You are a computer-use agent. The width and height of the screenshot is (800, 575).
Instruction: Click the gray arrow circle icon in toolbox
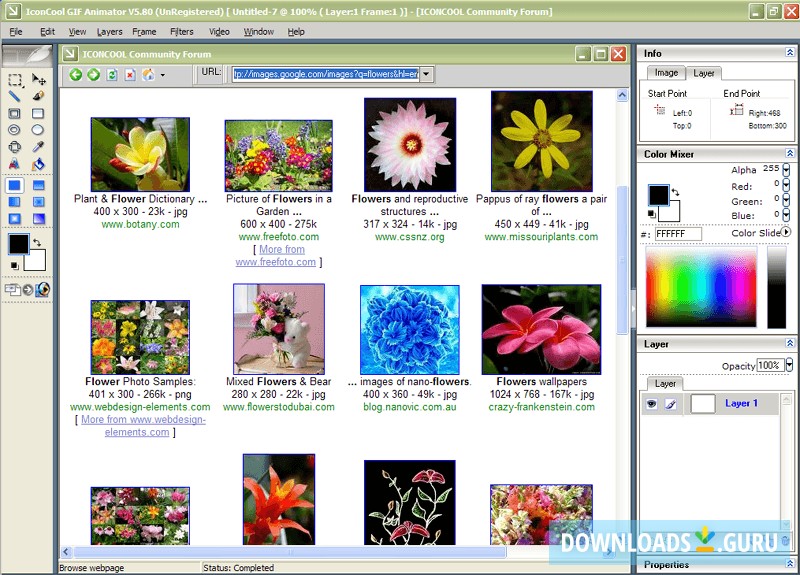click(28, 290)
